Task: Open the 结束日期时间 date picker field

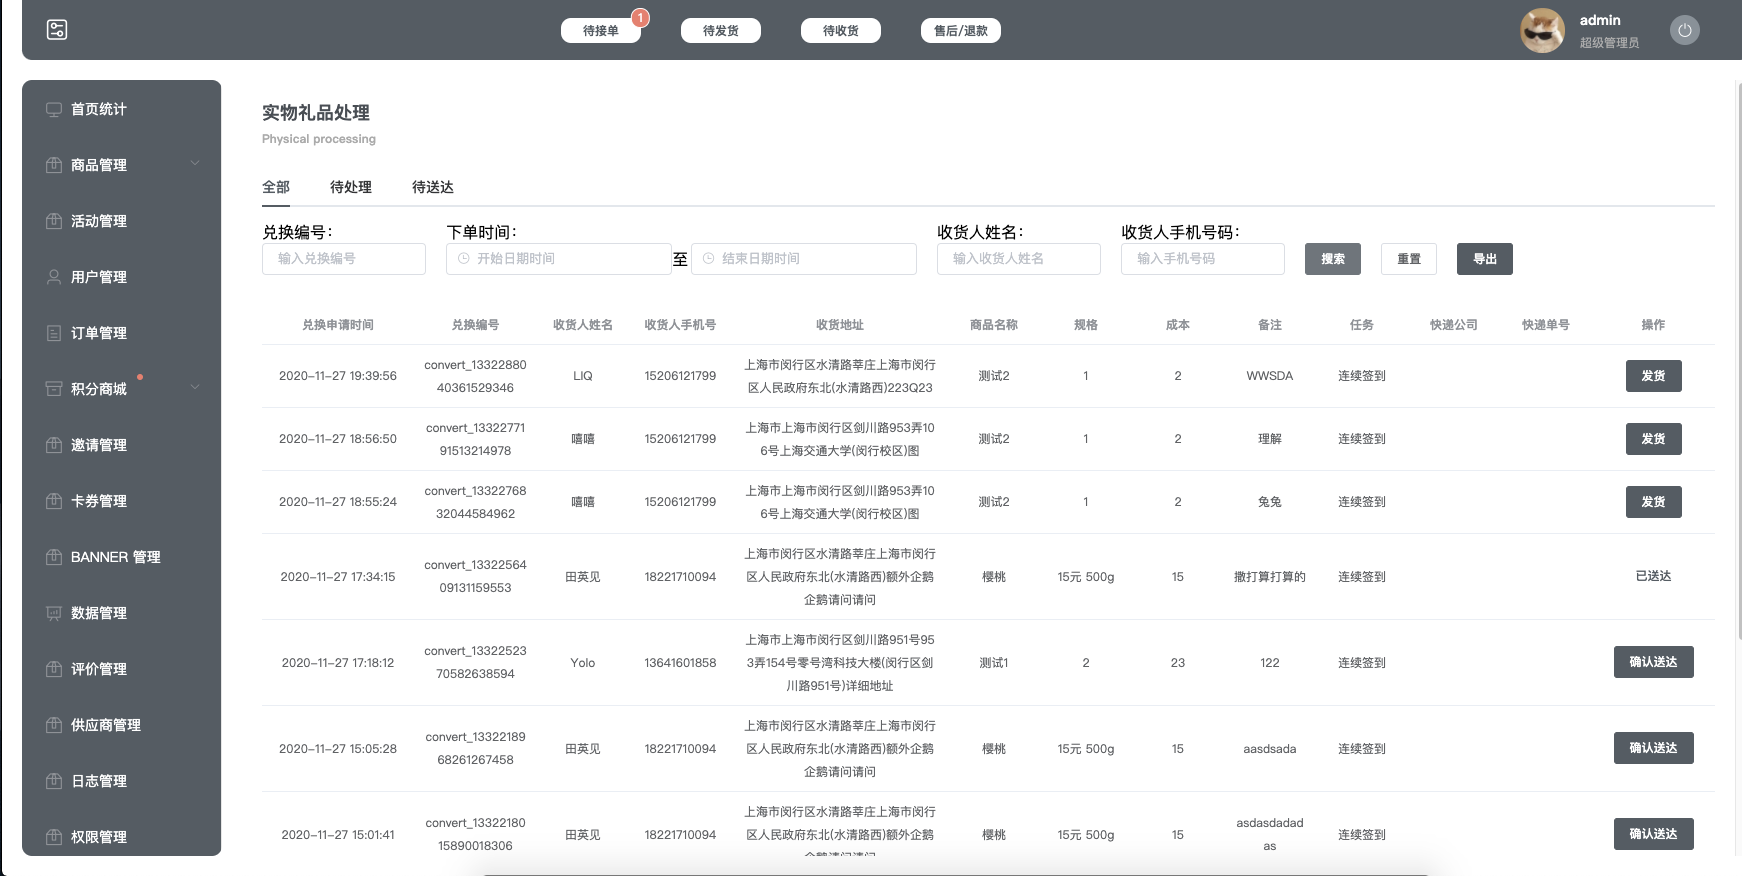Action: click(x=804, y=259)
